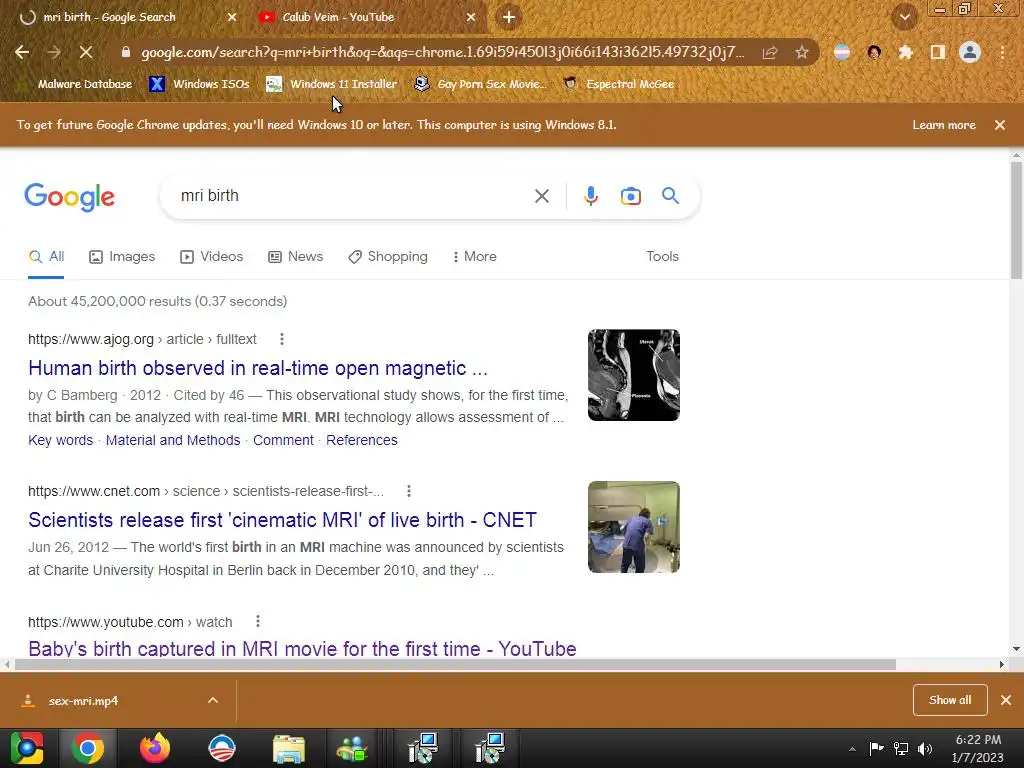This screenshot has width=1024, height=768.
Task: Click Show all downloads button
Action: pyautogui.click(x=950, y=700)
